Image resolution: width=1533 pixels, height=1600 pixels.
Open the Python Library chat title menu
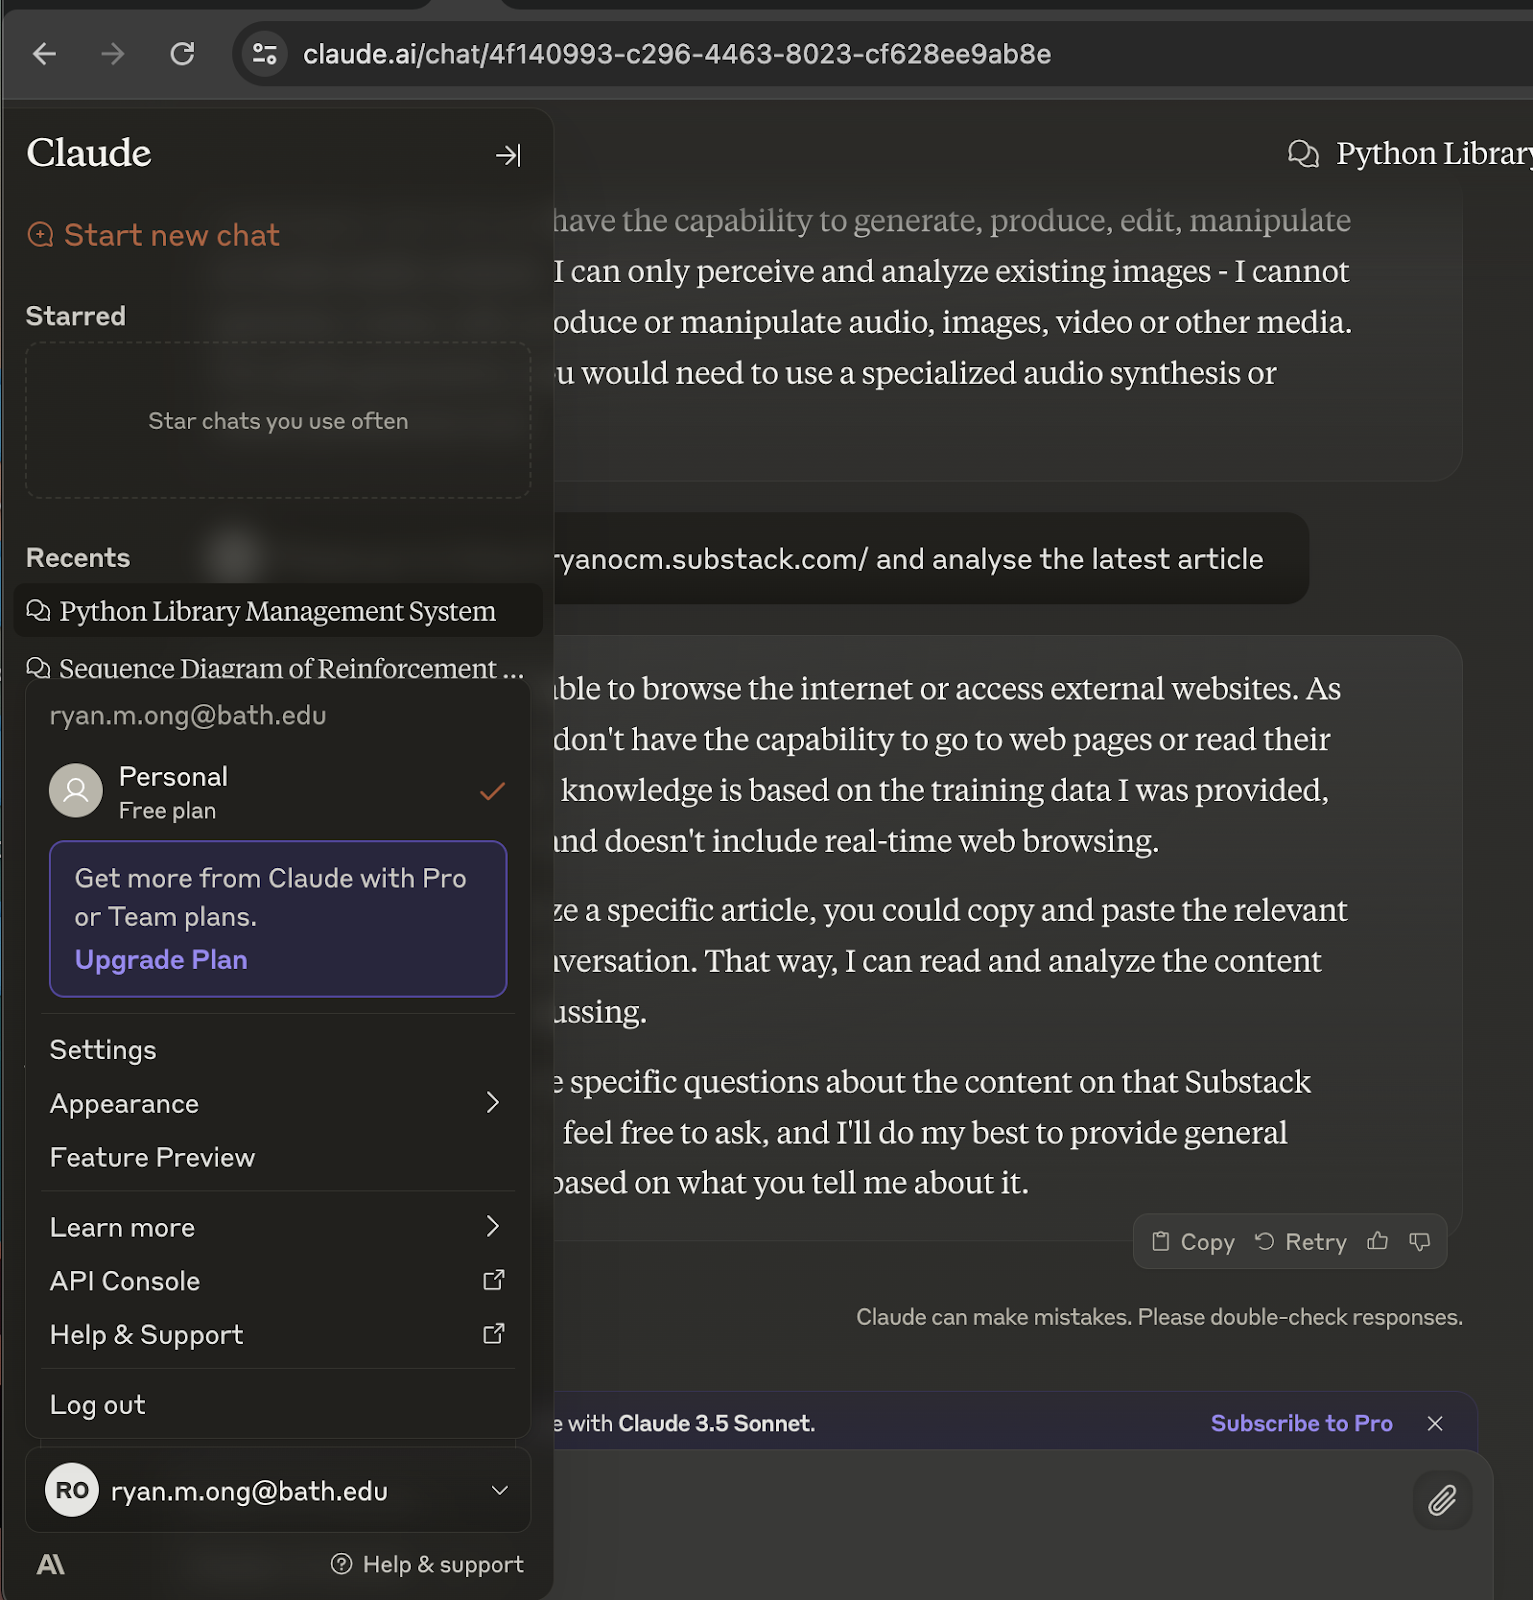(1434, 153)
